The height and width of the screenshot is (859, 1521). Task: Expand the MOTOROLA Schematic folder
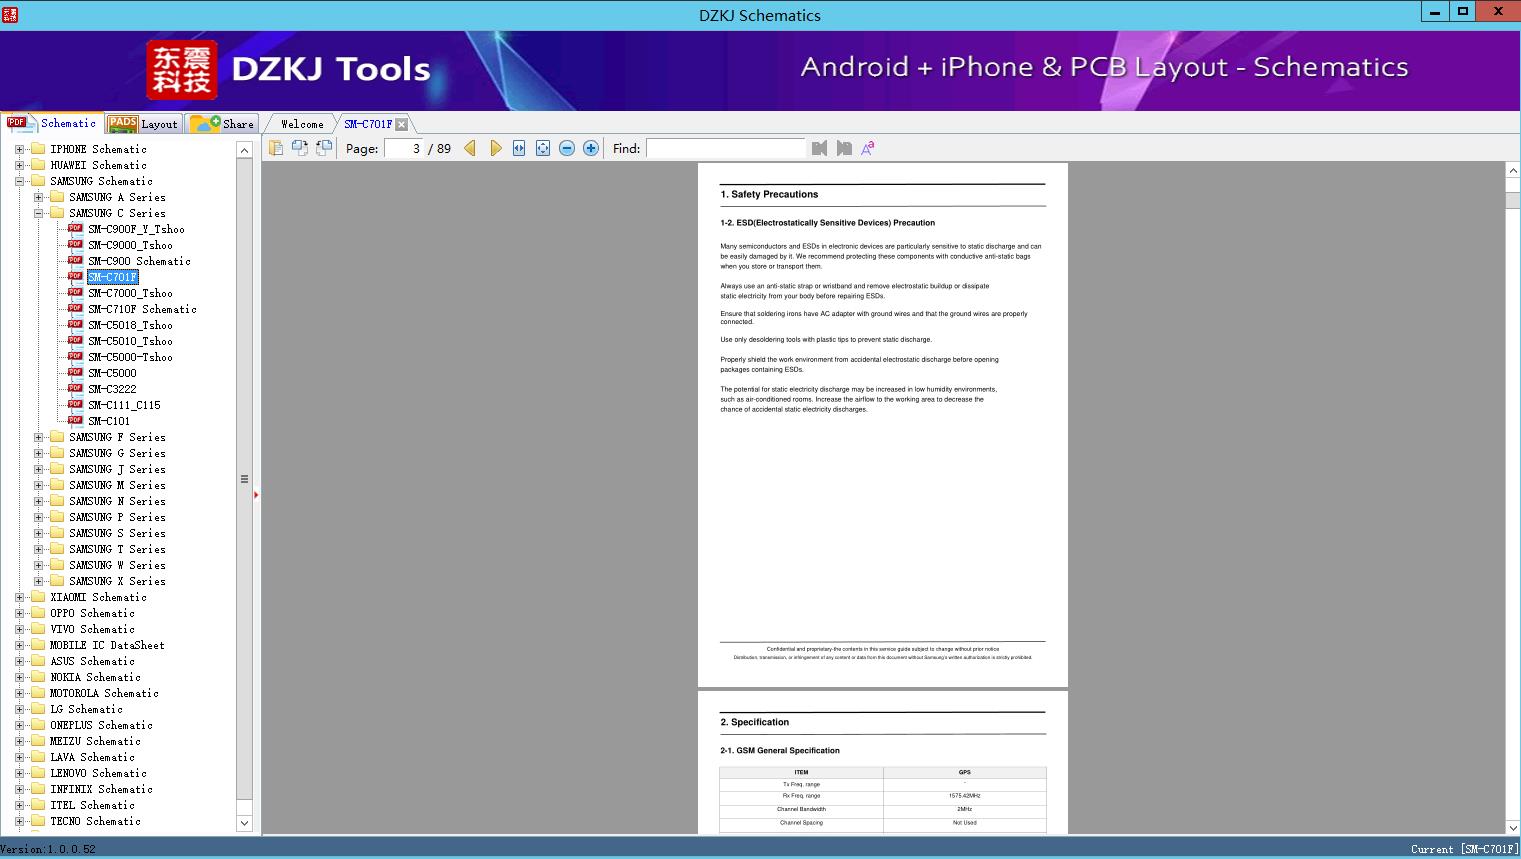click(x=19, y=693)
